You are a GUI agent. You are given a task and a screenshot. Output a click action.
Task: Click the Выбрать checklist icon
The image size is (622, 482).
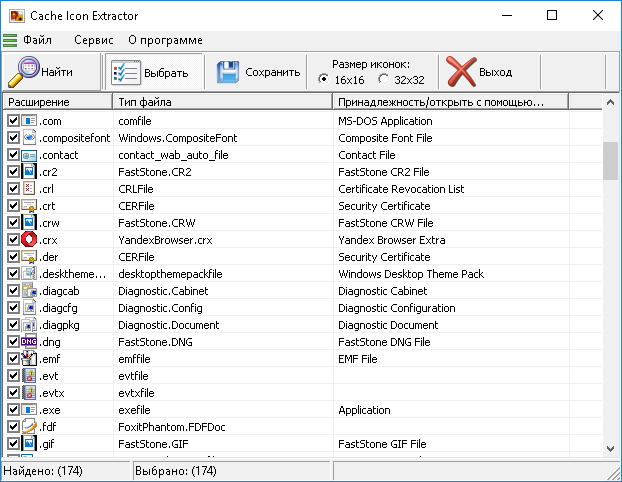click(x=125, y=73)
